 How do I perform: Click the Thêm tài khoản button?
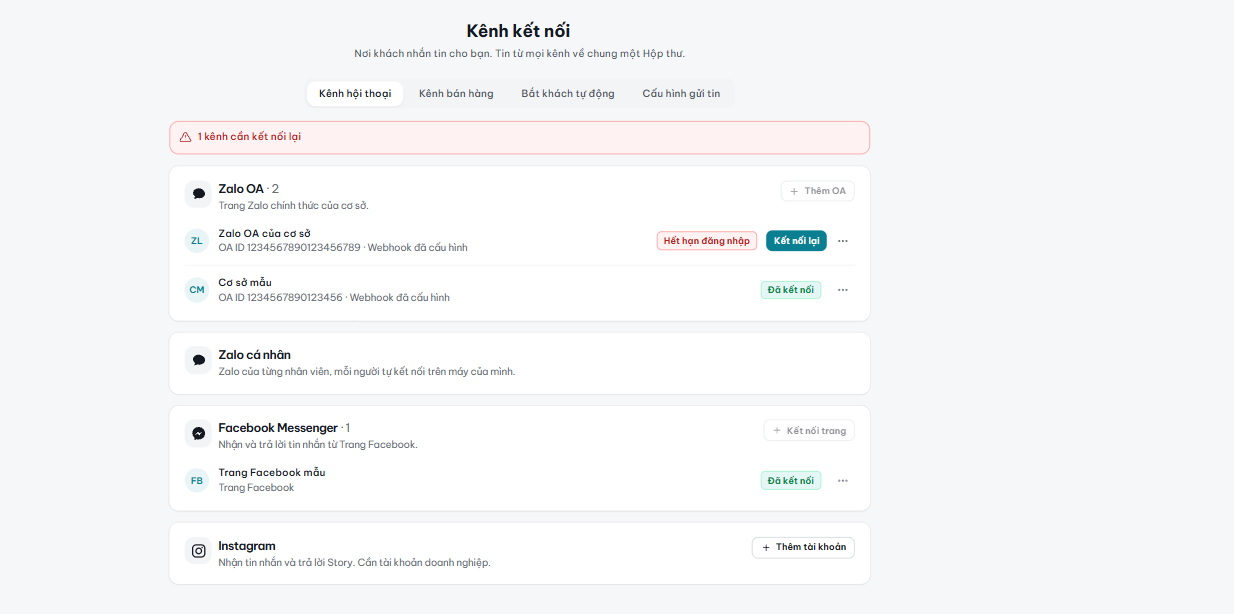coord(803,548)
